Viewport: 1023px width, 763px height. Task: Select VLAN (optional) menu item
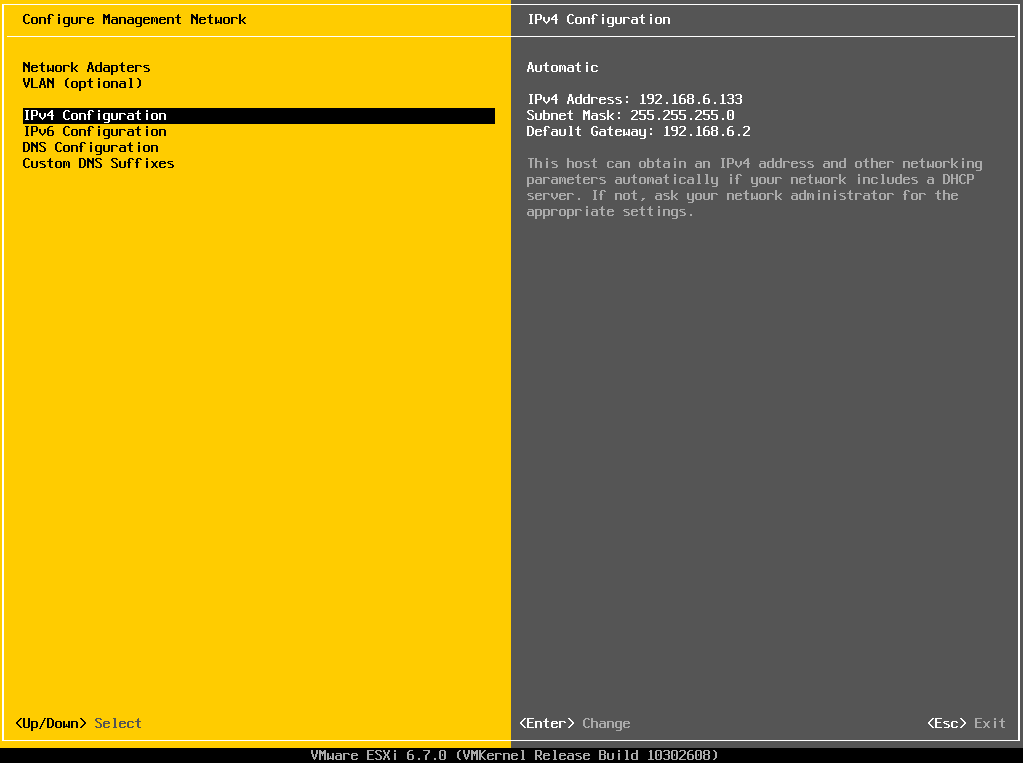pos(82,83)
